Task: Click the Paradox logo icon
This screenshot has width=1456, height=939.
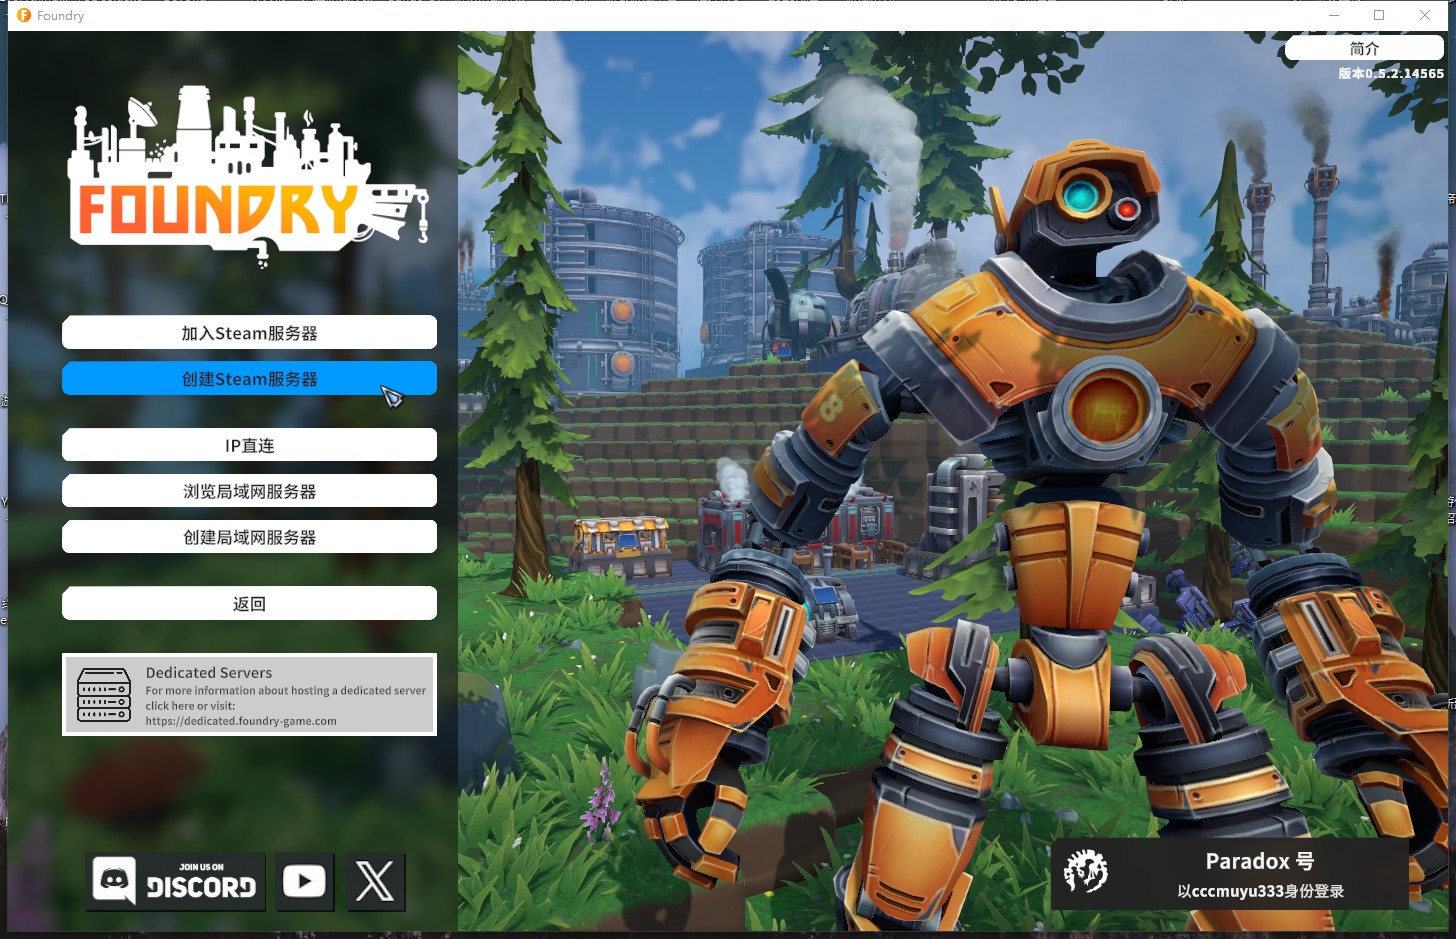Action: point(1086,872)
